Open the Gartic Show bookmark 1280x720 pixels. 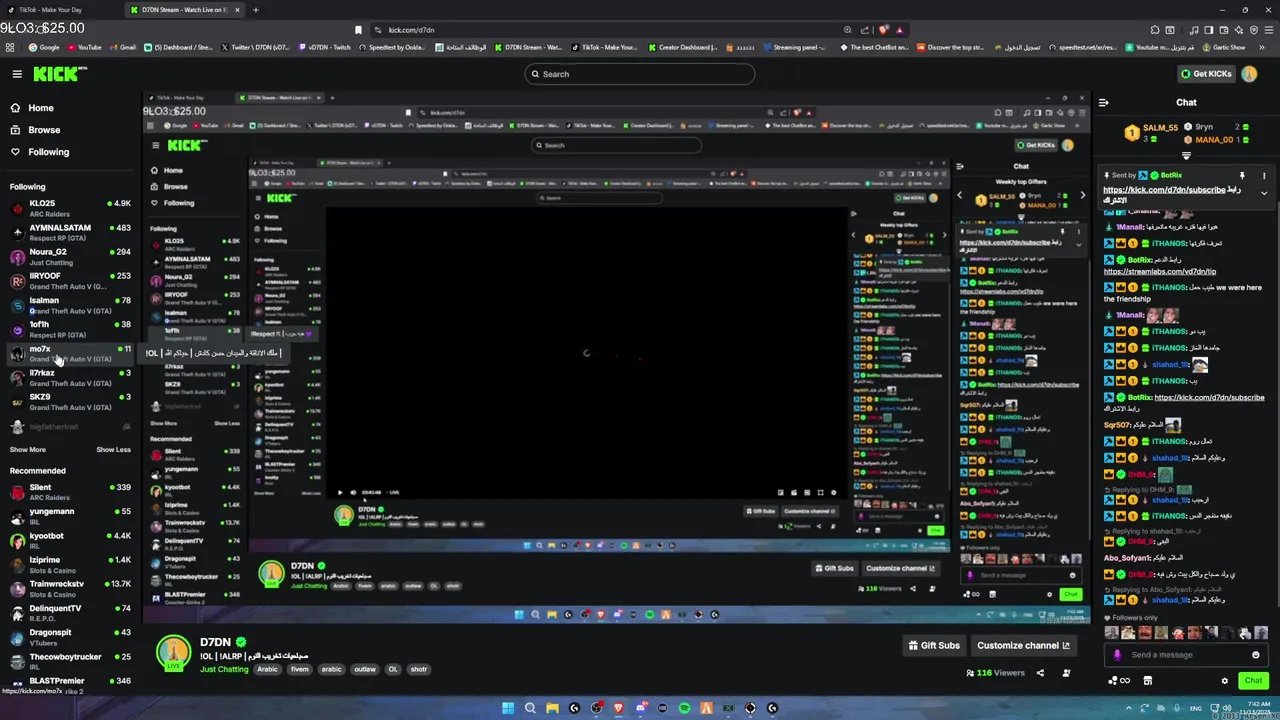click(1226, 47)
